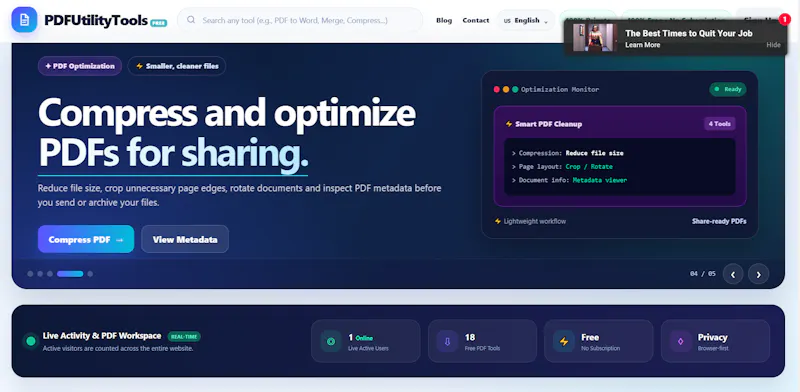
Task: Click The Best Times to Quit Your Job
Action: pyautogui.click(x=689, y=33)
